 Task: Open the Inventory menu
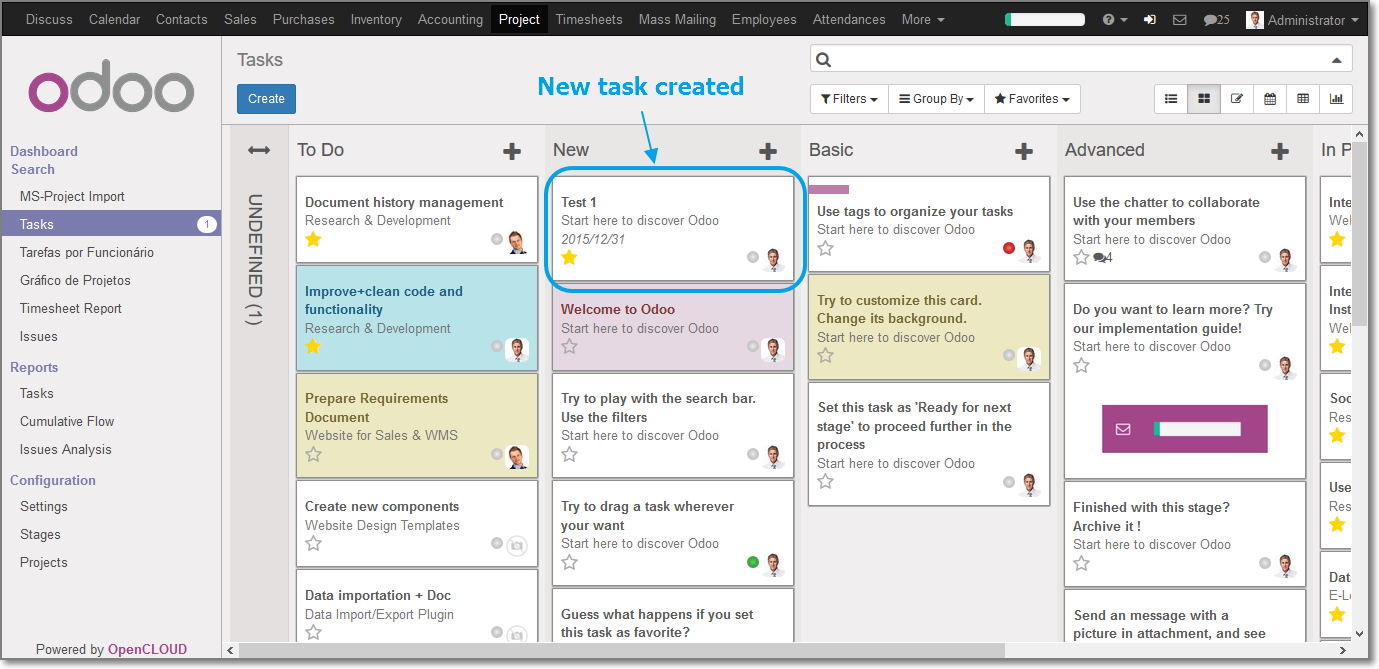[376, 20]
